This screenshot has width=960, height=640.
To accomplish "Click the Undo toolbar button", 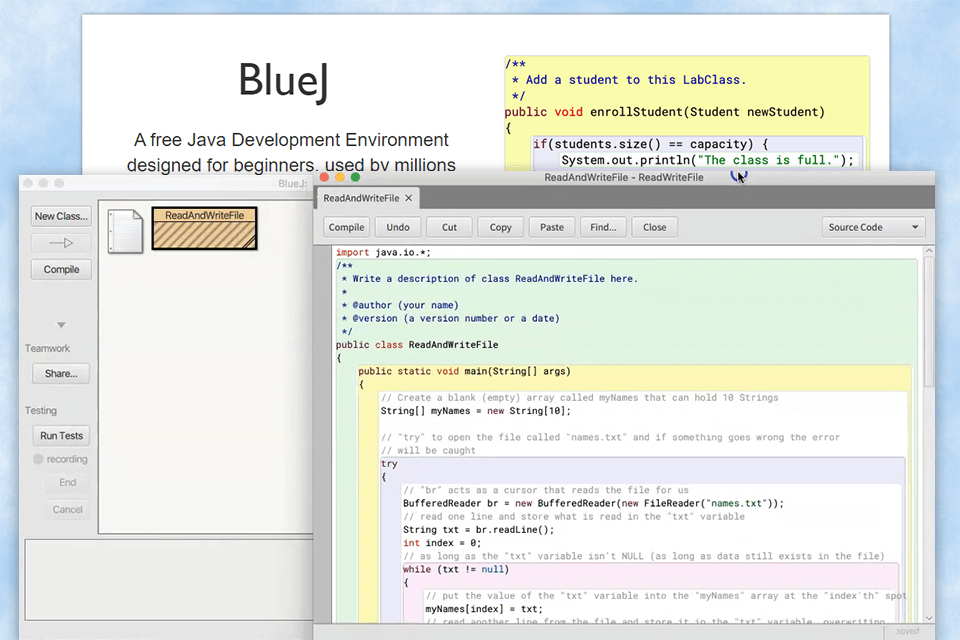I will point(398,227).
